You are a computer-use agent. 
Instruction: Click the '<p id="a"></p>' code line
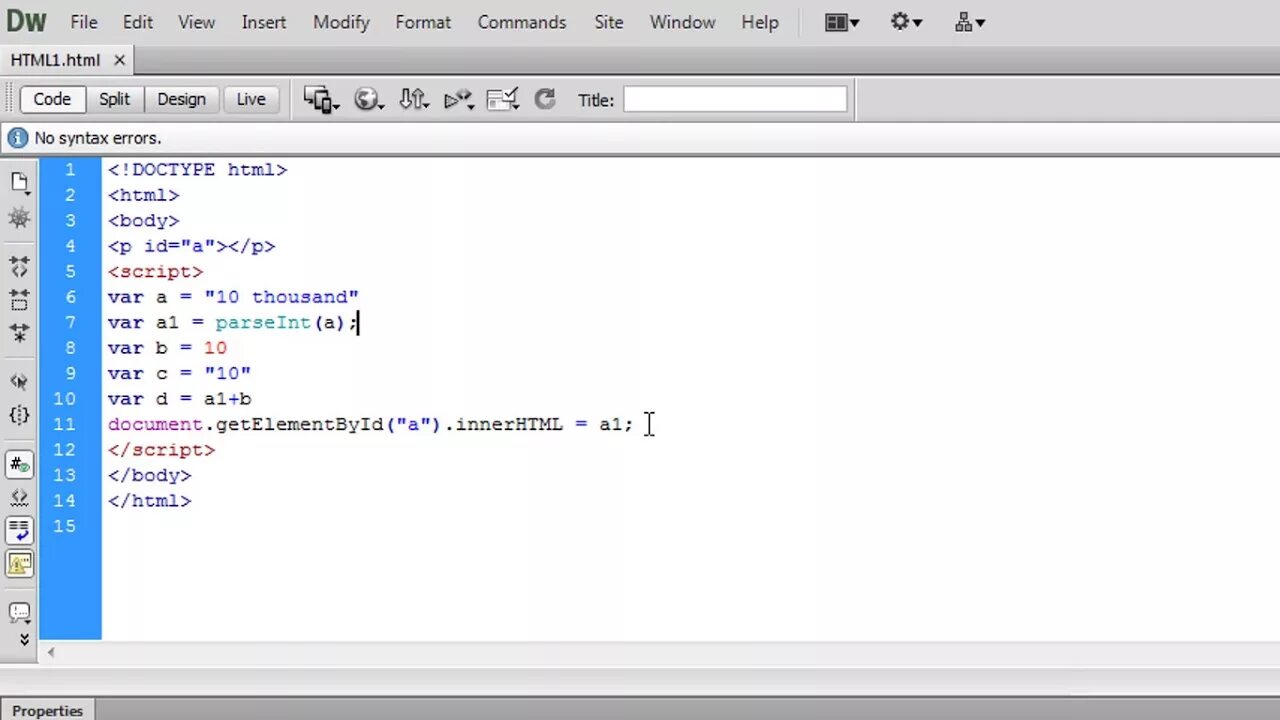[x=191, y=246]
